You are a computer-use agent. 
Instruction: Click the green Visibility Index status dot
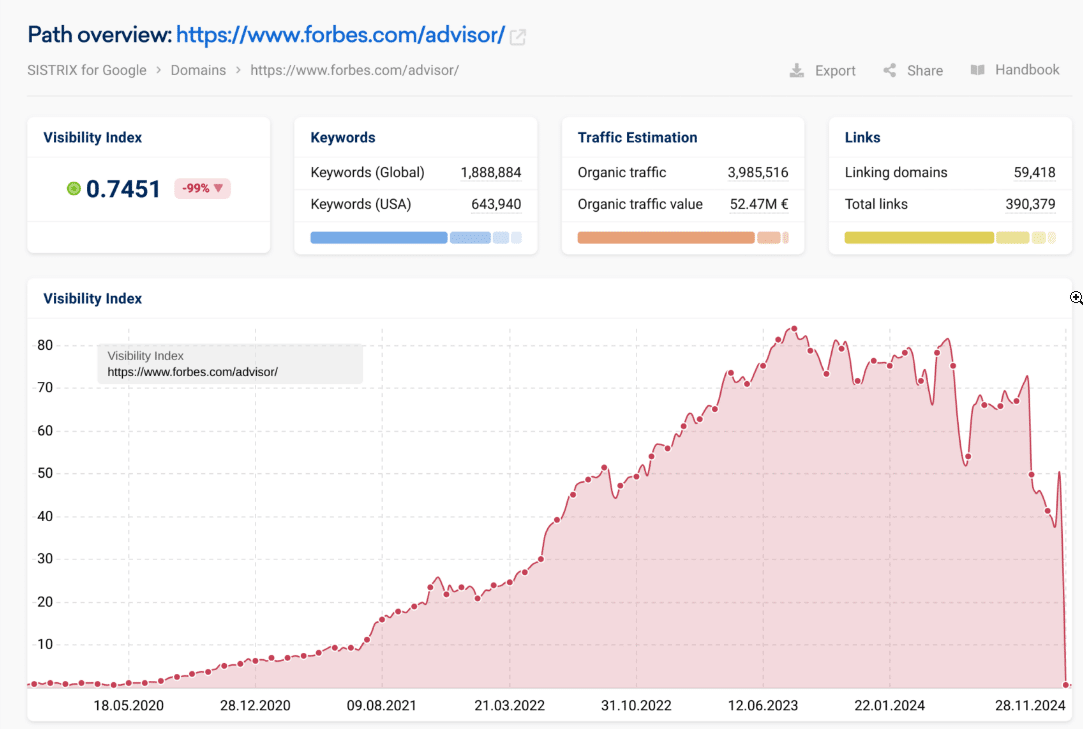tap(74, 189)
